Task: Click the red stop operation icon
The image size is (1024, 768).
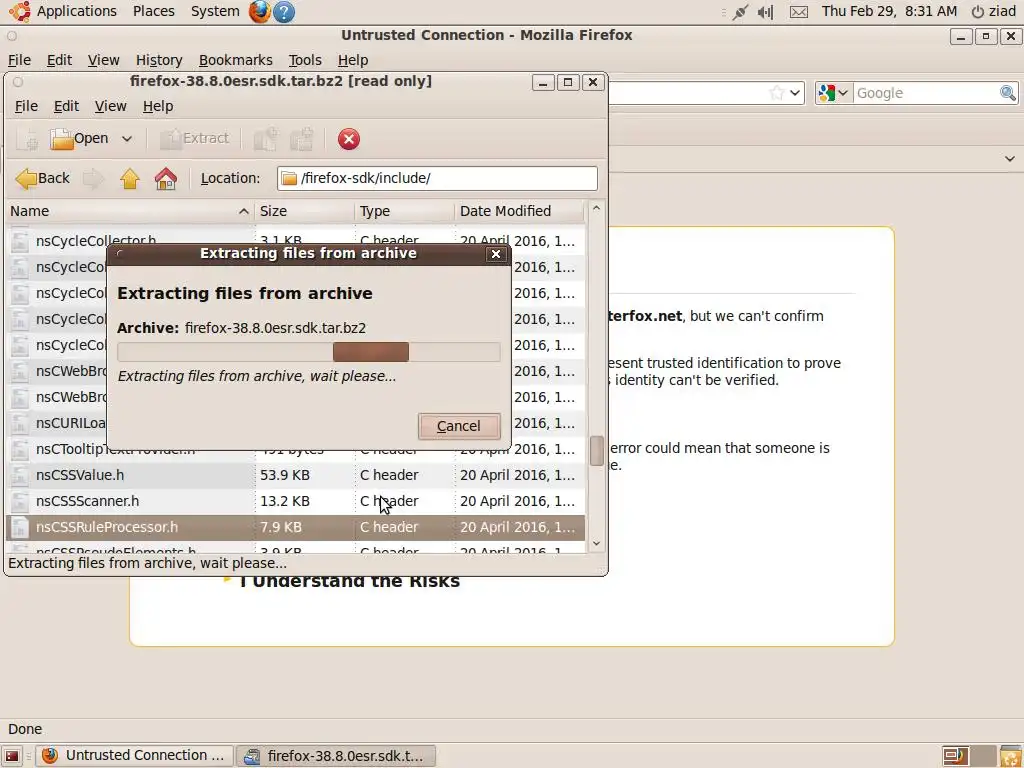Action: [349, 139]
